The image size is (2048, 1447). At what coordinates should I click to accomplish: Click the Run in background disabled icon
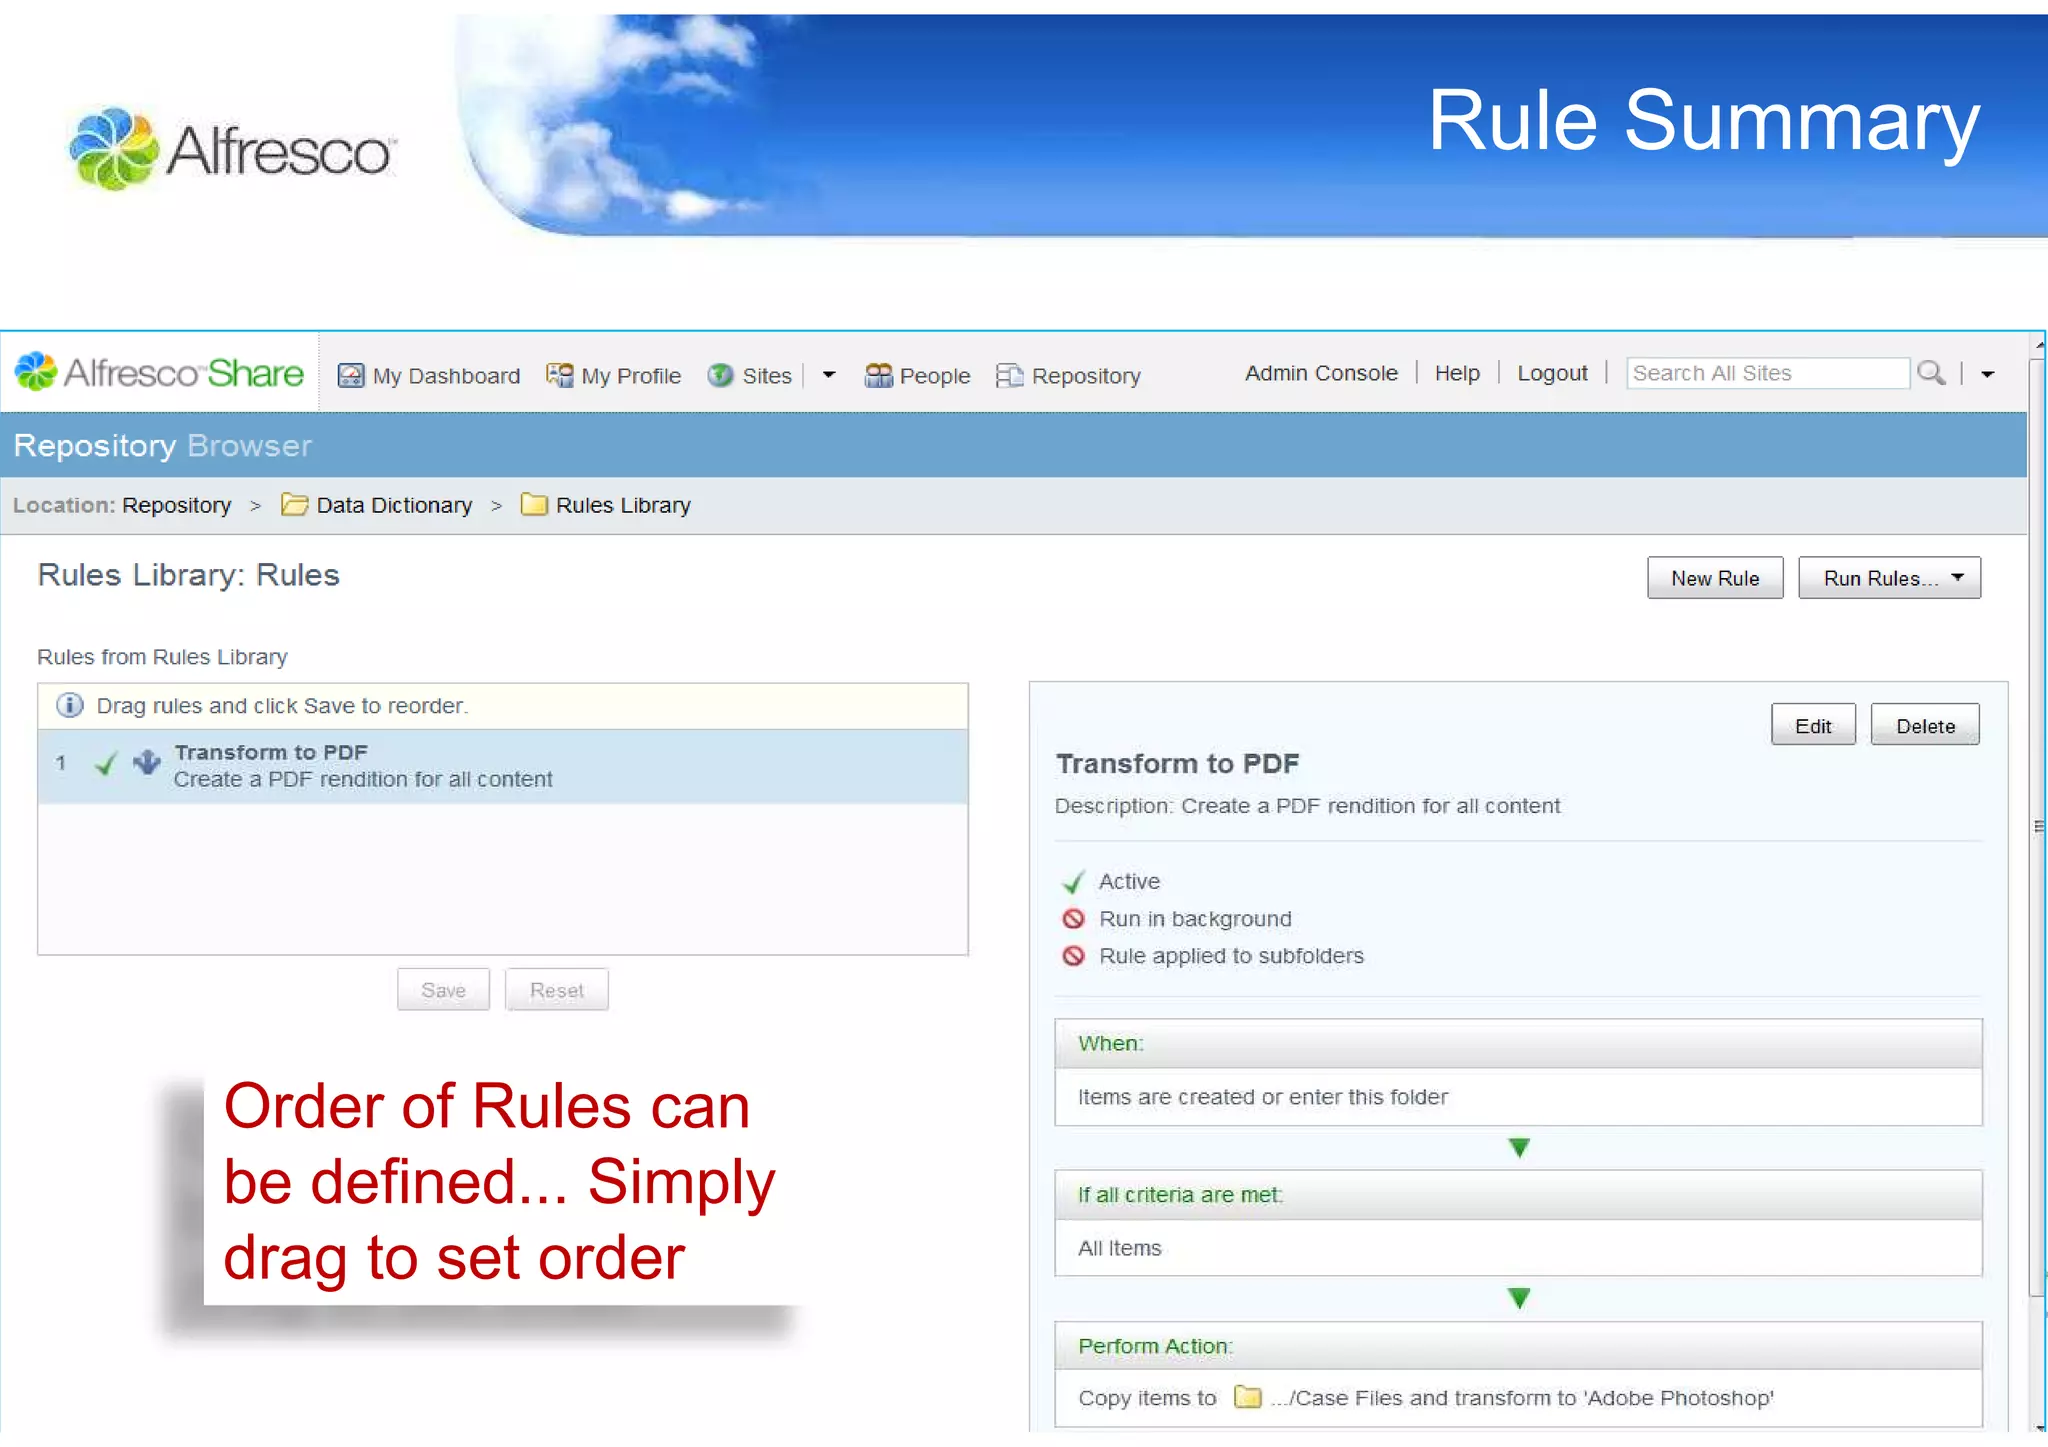click(x=1073, y=919)
